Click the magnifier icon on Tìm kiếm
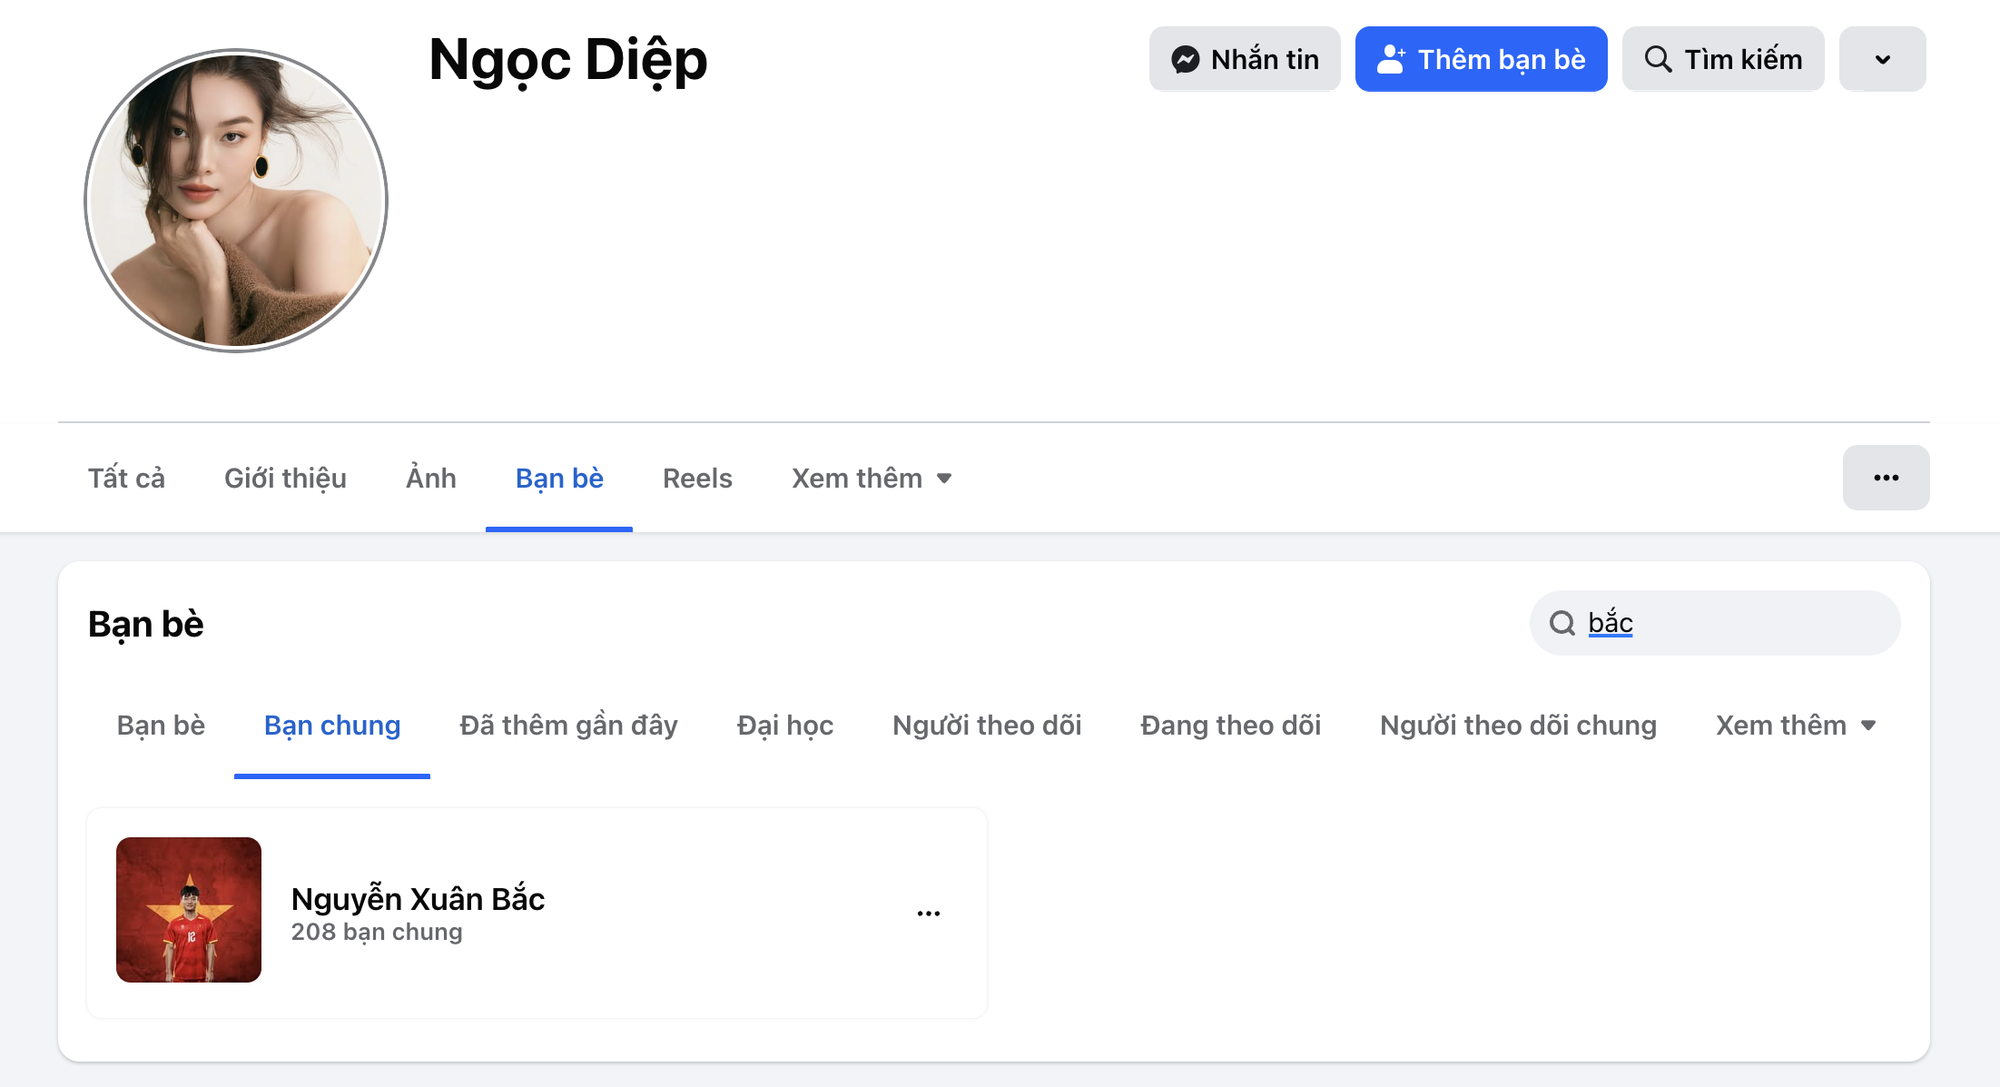This screenshot has height=1087, width=2000. click(x=1657, y=60)
